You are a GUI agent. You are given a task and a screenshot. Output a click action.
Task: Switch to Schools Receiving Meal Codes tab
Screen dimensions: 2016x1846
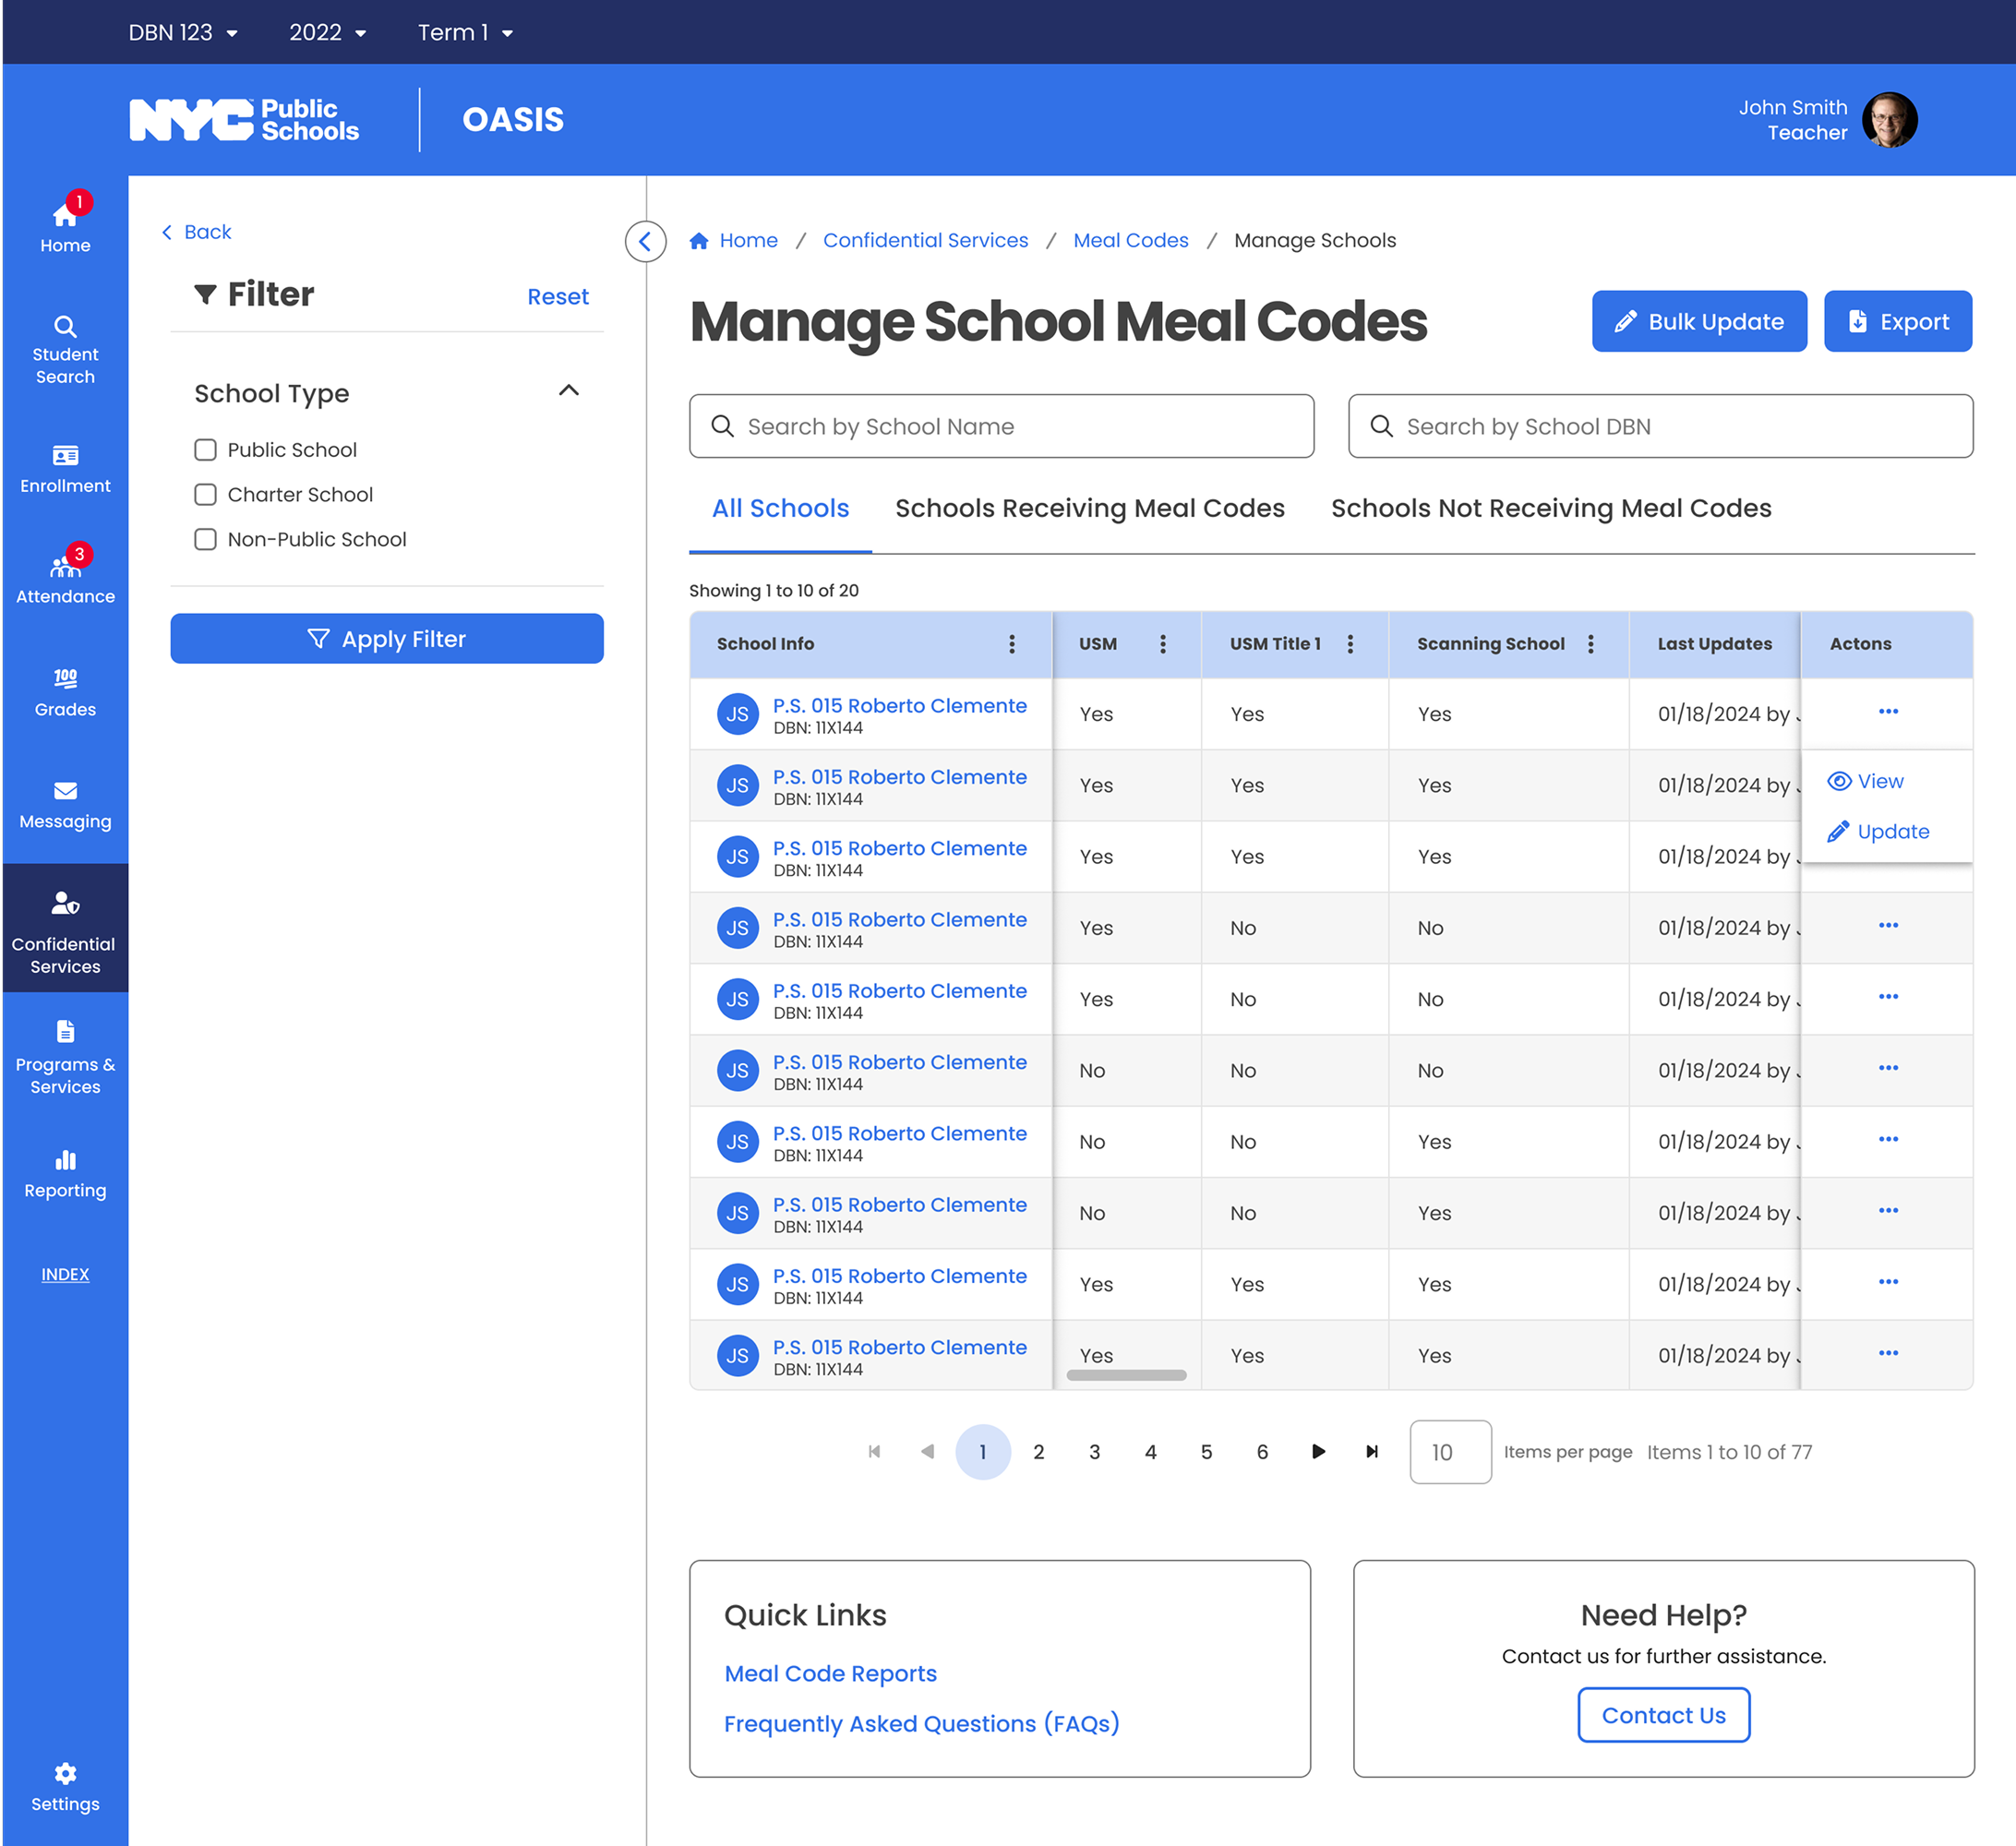point(1089,508)
